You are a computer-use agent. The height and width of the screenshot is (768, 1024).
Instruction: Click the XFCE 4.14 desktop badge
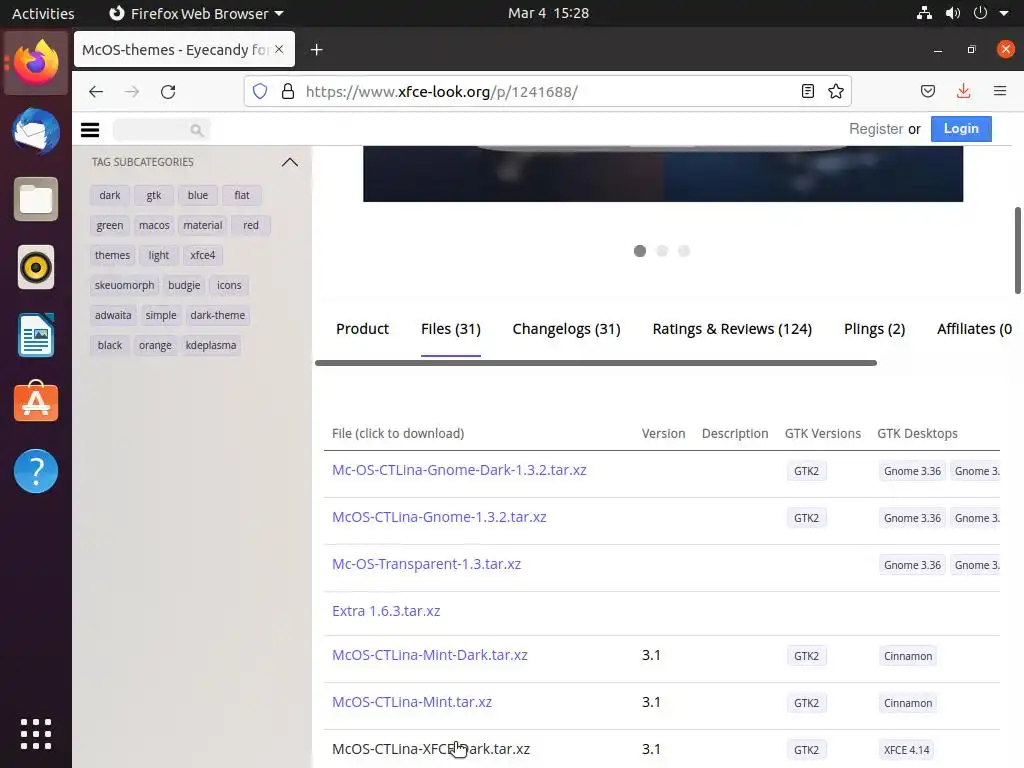pyautogui.click(x=906, y=750)
